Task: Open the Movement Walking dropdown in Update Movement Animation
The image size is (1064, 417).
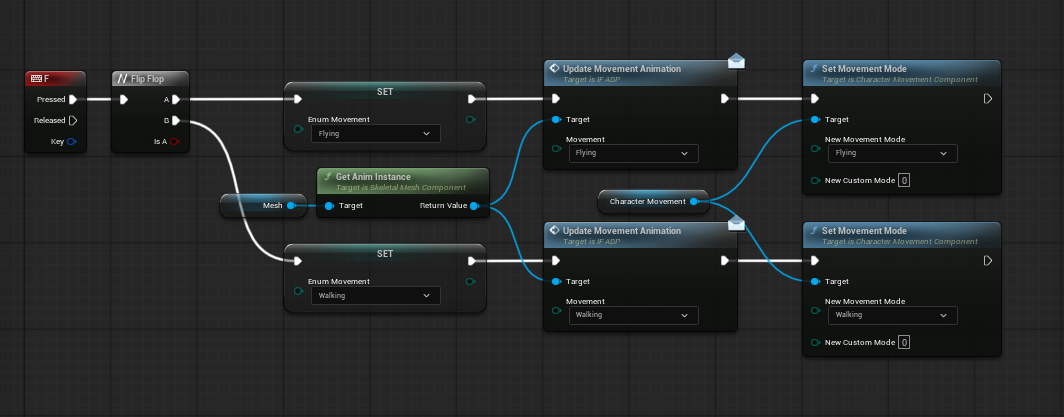Action: coord(633,315)
